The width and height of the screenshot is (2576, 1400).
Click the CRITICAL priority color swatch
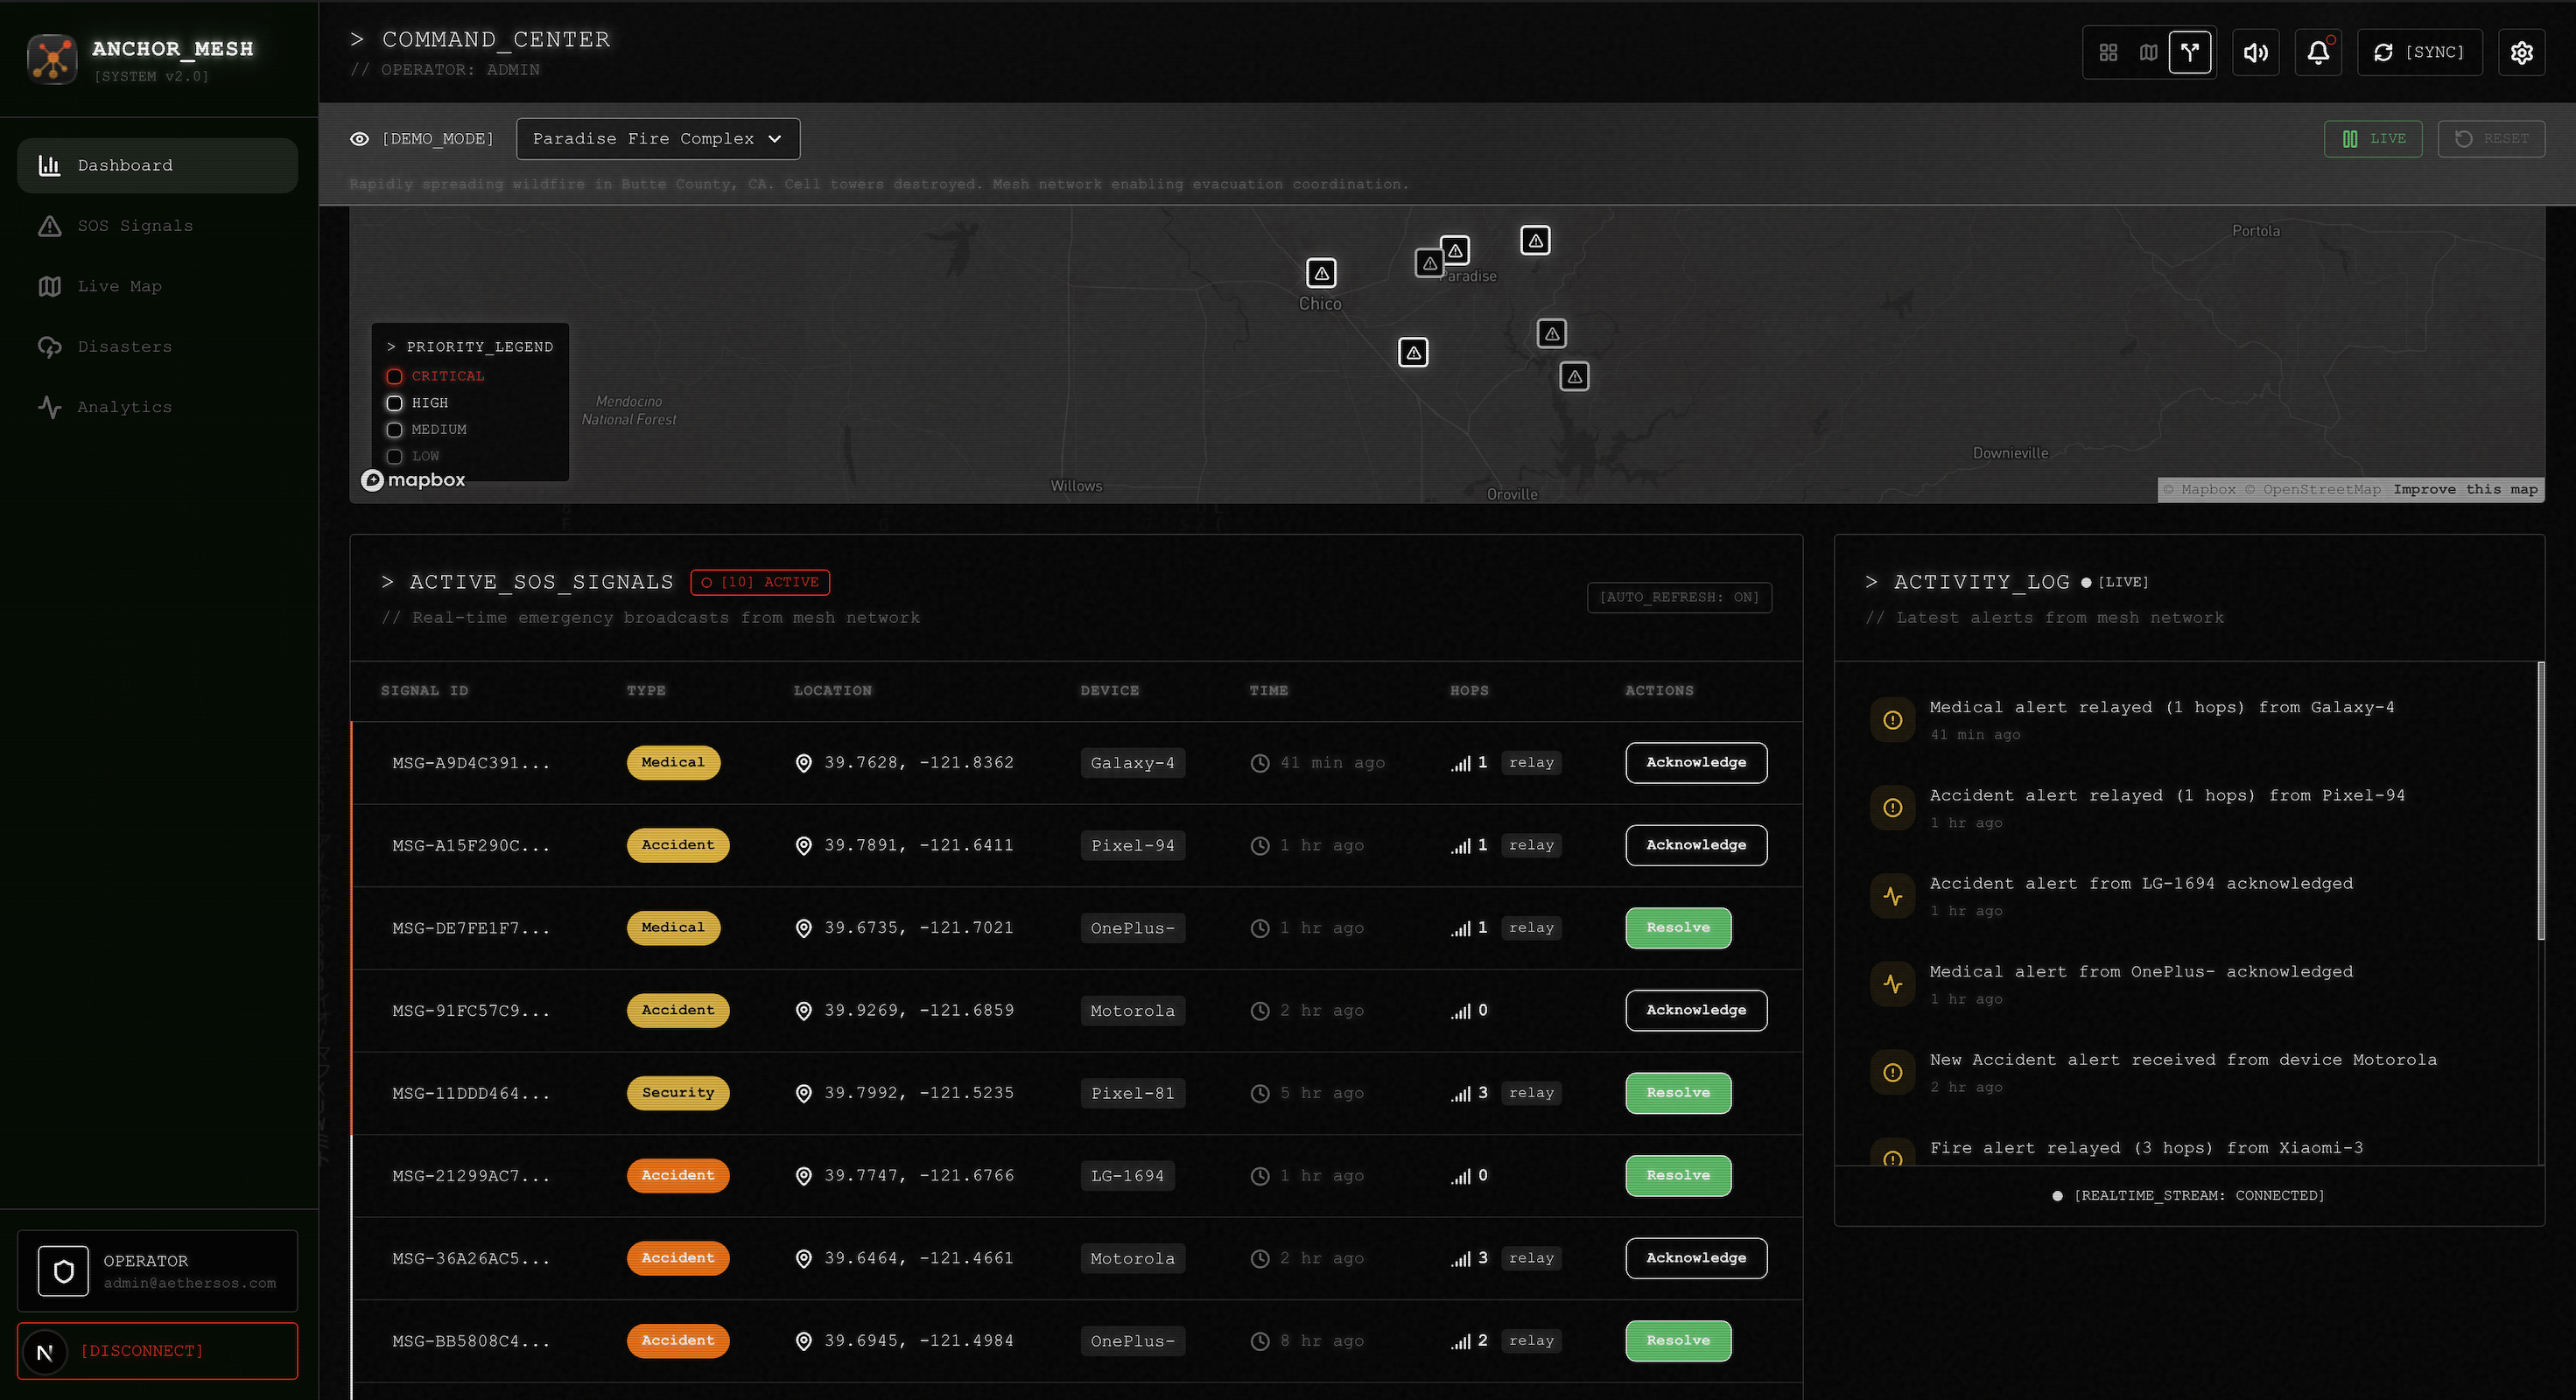coord(394,376)
